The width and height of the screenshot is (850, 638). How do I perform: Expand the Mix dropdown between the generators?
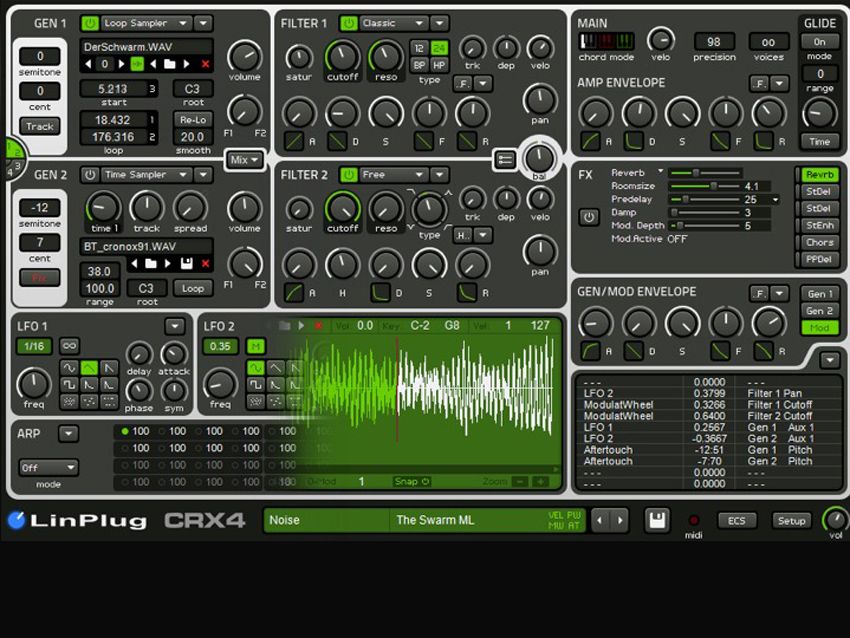(x=244, y=158)
